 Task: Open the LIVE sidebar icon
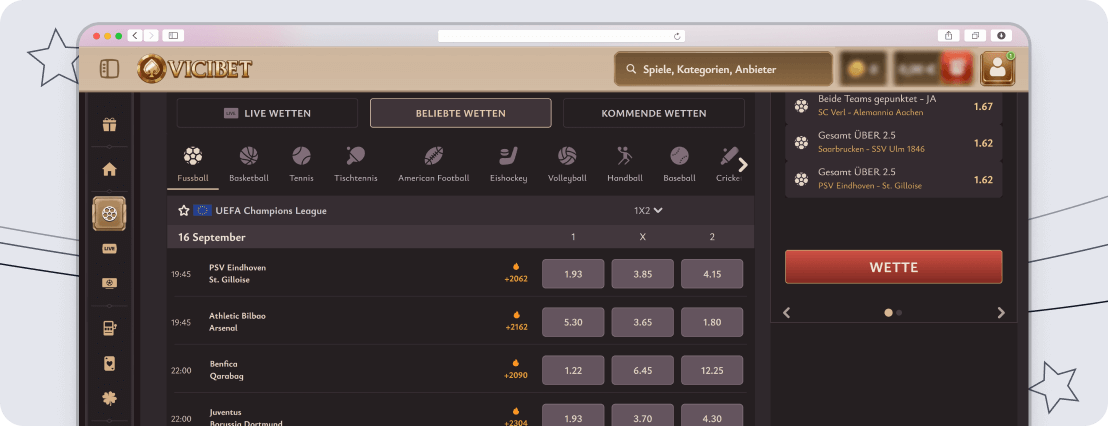[109, 249]
